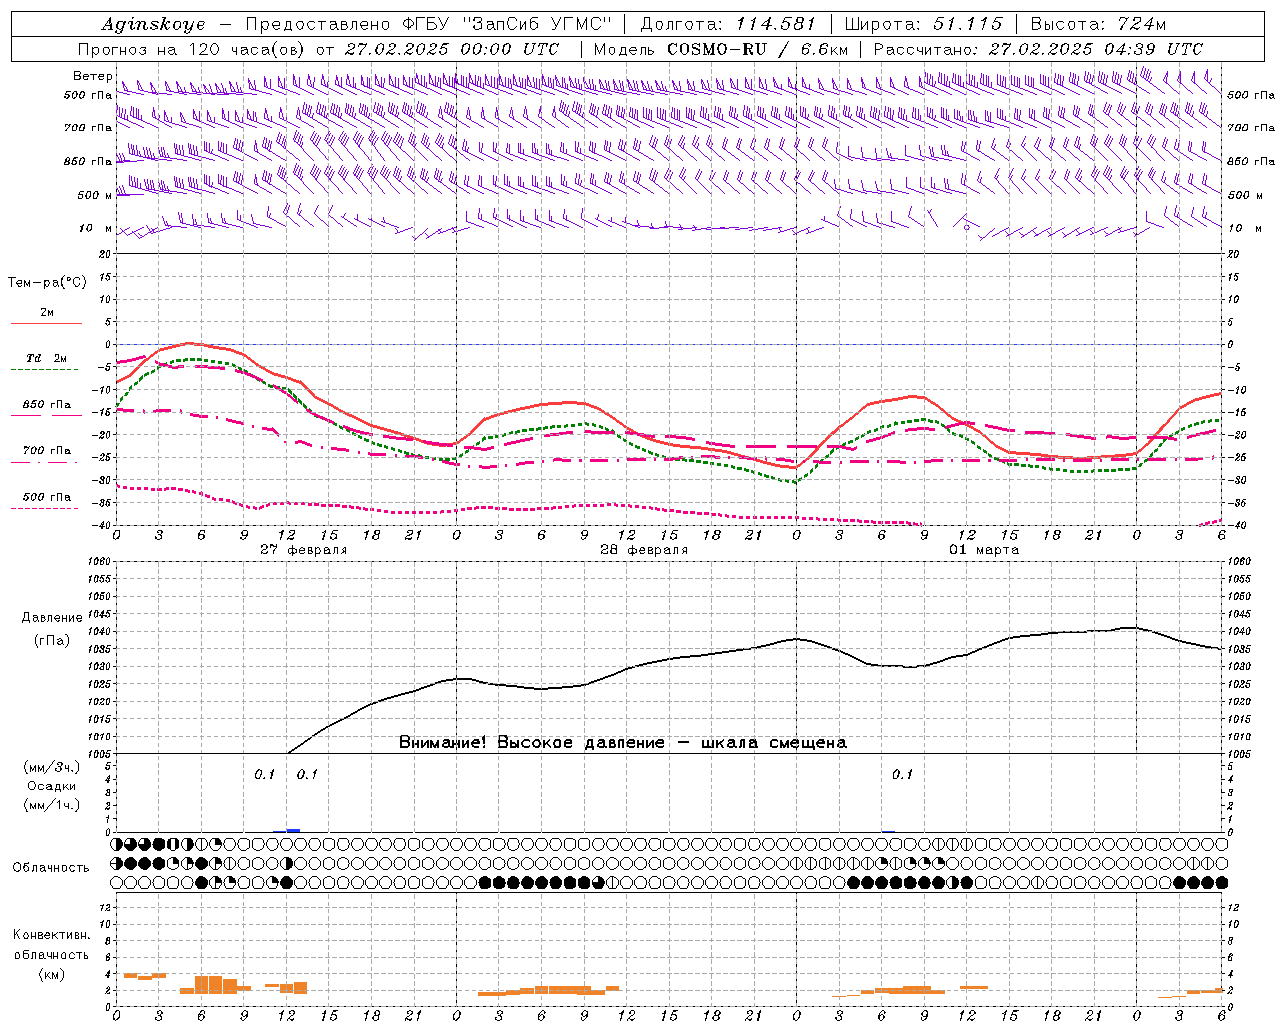Screen dimensions: 1280x1024
Task: Click the 'Ветер' wind panel label
Action: pyautogui.click(x=92, y=76)
